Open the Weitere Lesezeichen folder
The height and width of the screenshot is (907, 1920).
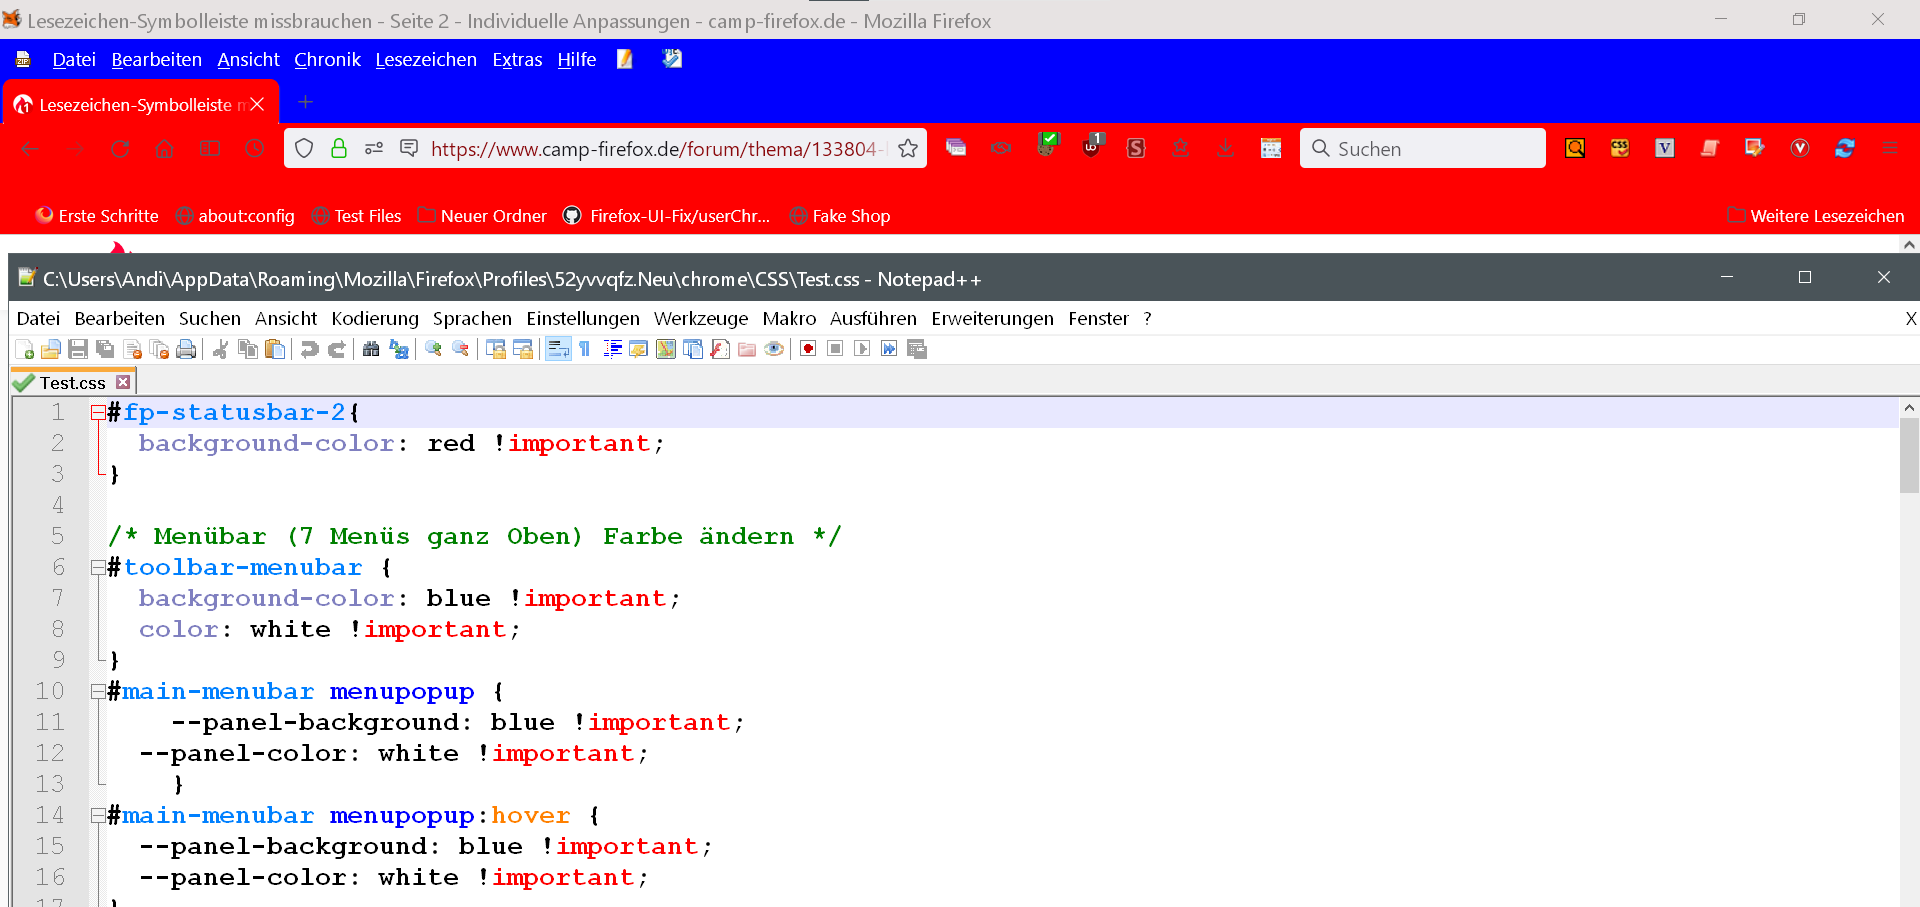(1815, 216)
